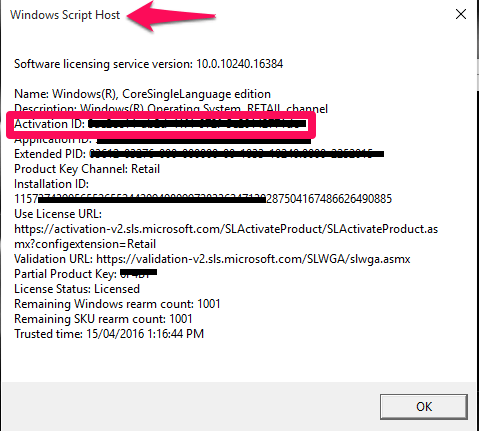Click the Use License URL label
This screenshot has width=479, height=431.
click(58, 214)
